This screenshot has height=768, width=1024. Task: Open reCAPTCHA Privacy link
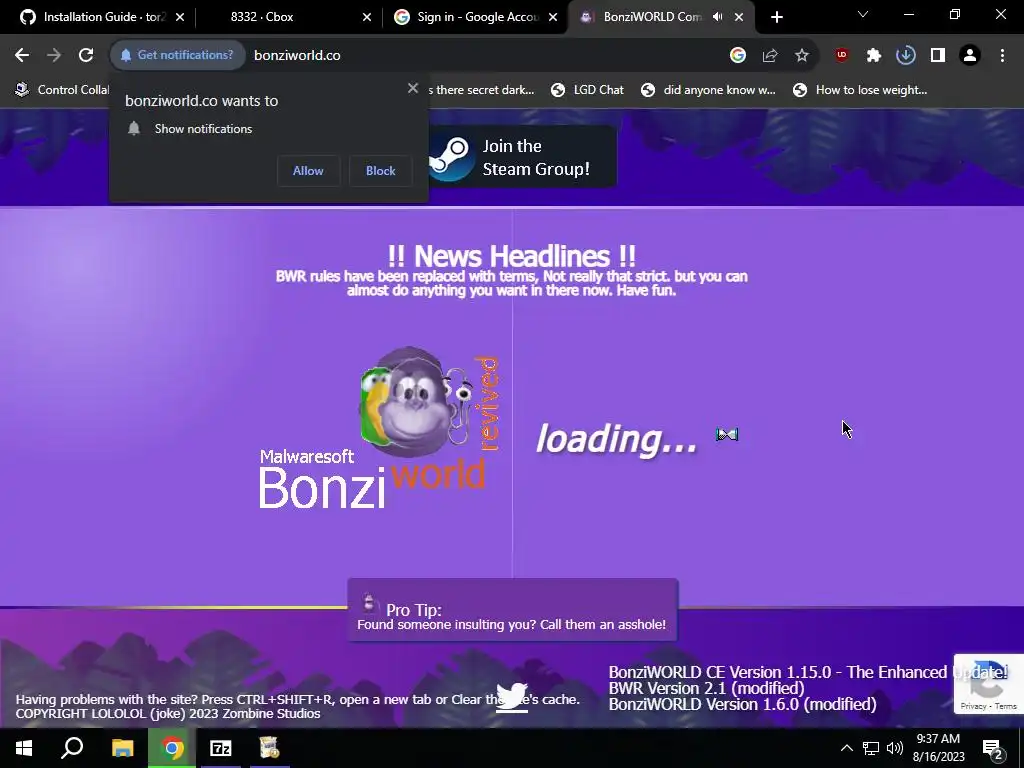click(x=973, y=706)
